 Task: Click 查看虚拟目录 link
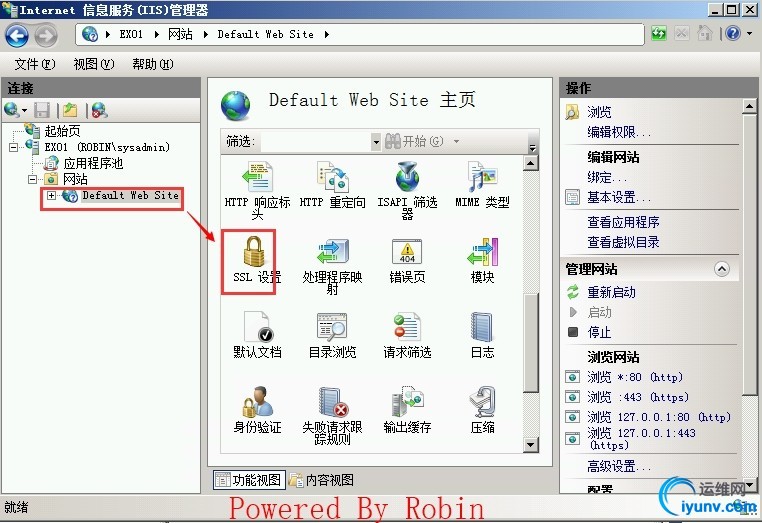point(623,242)
